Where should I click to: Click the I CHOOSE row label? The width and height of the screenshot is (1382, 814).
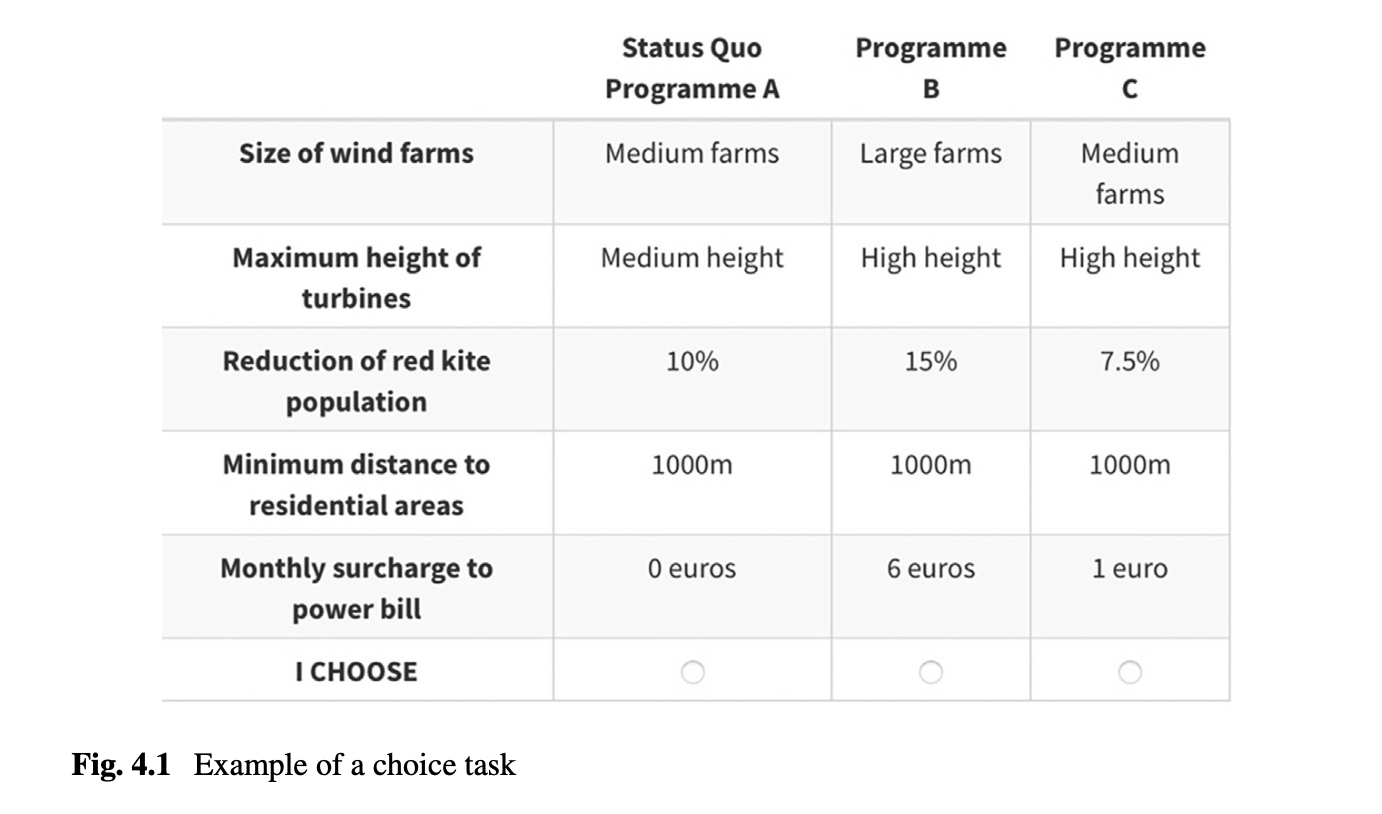(x=356, y=671)
